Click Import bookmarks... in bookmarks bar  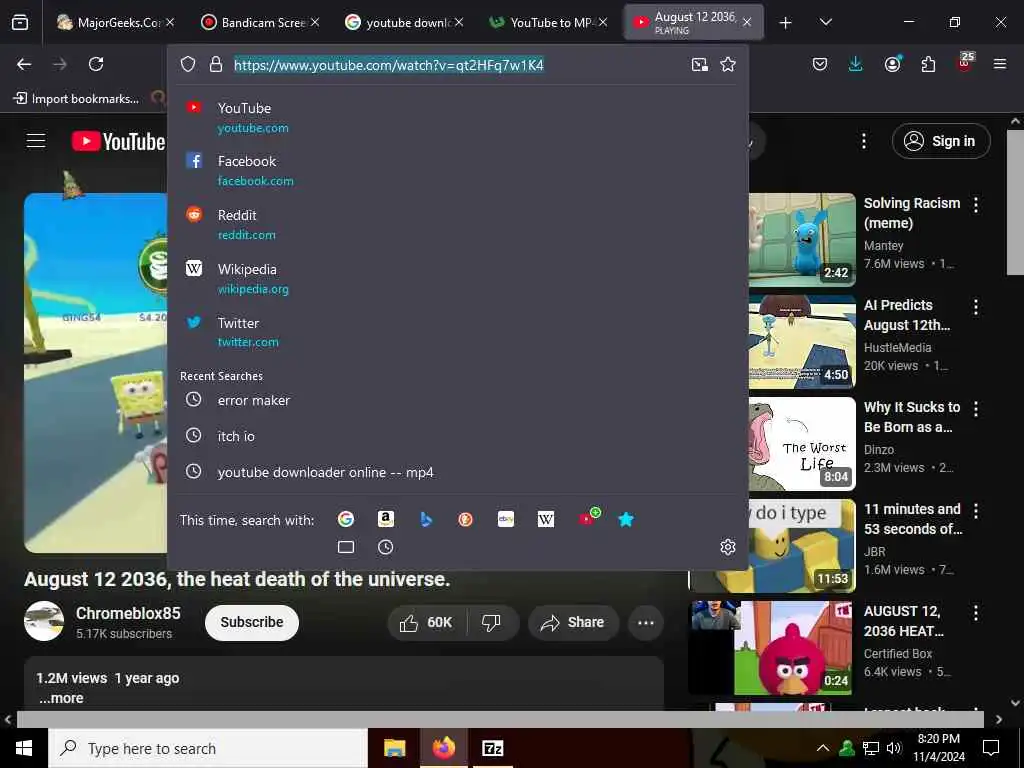[77, 99]
